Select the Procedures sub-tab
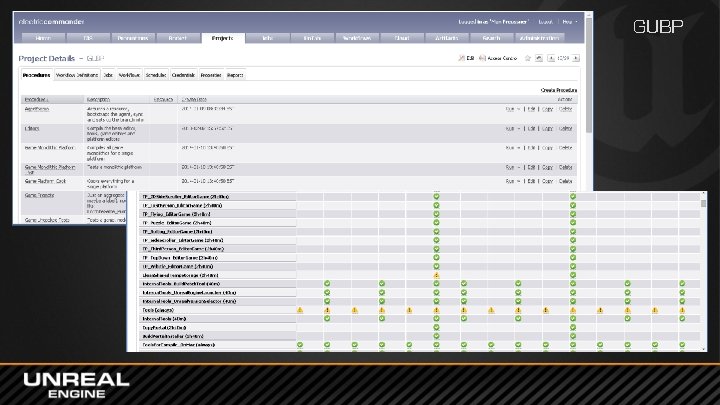 click(x=37, y=75)
